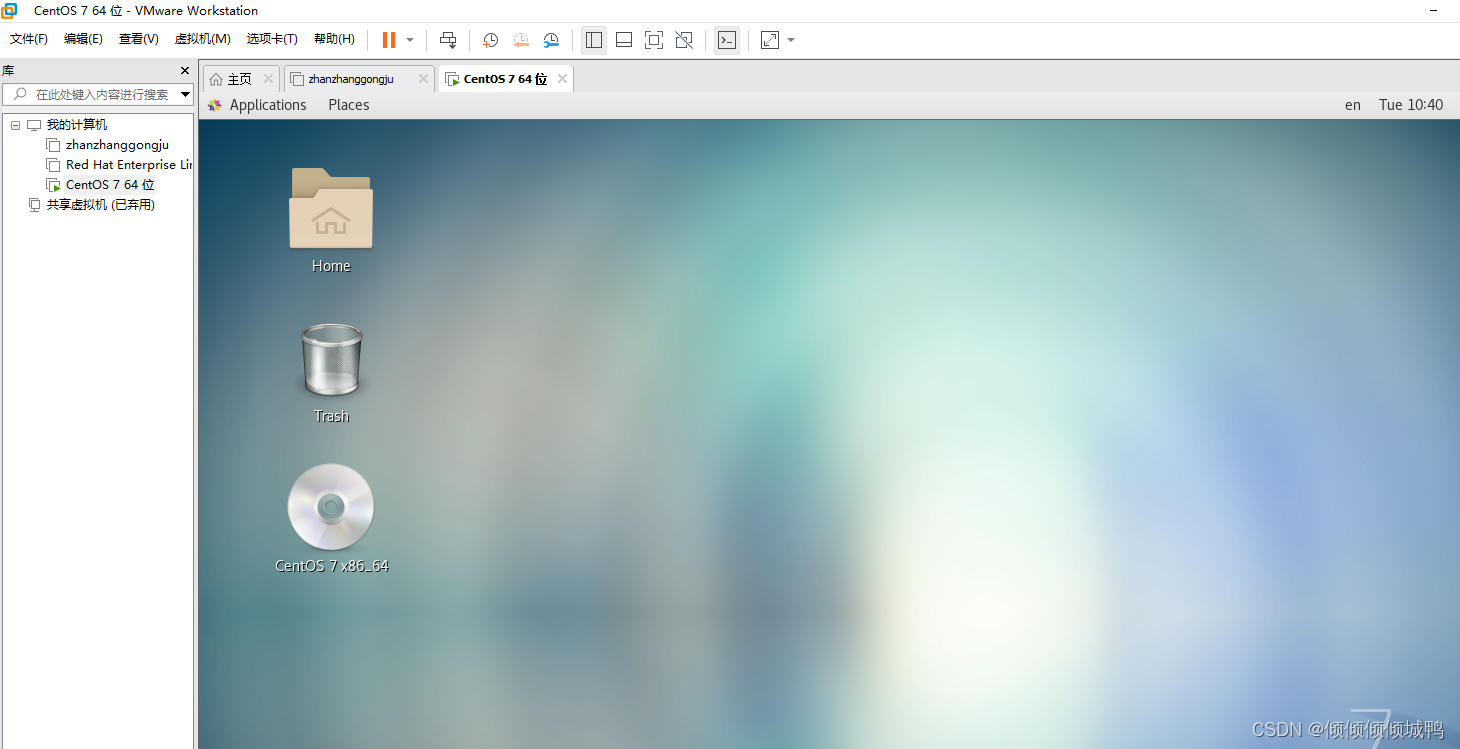Open the Applications menu in the guest
Viewport: 1460px width, 749px height.
268,105
